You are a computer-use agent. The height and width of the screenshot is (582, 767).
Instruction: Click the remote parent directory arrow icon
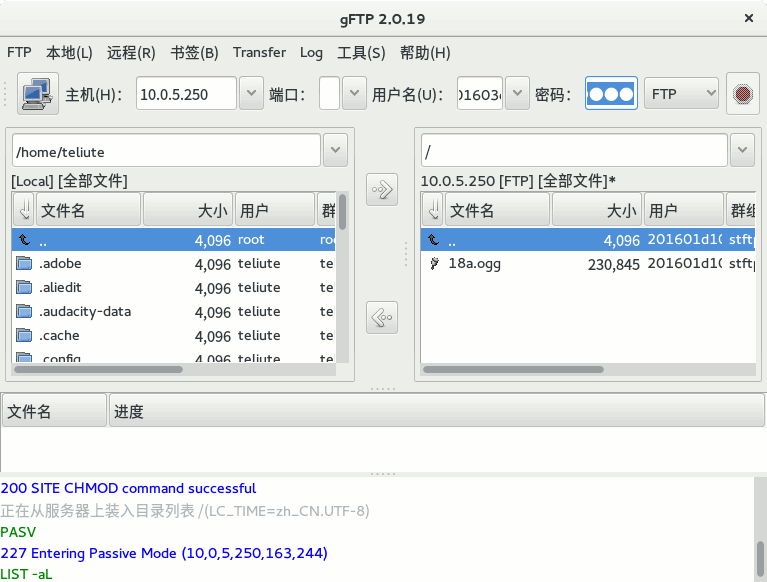tap(433, 240)
